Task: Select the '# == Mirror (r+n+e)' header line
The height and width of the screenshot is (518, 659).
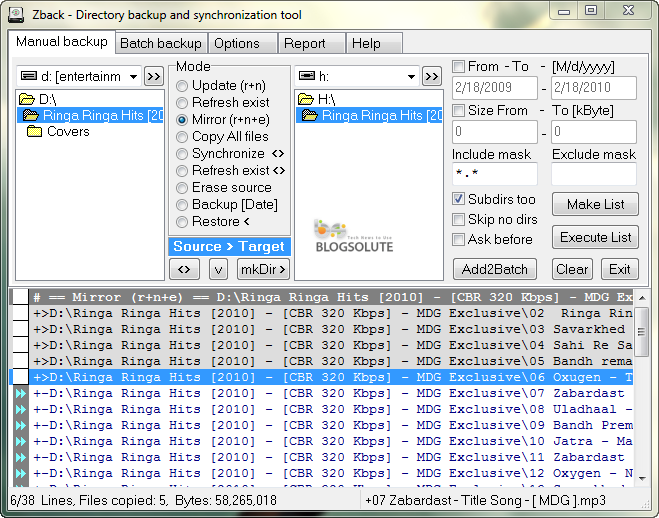Action: (331, 297)
